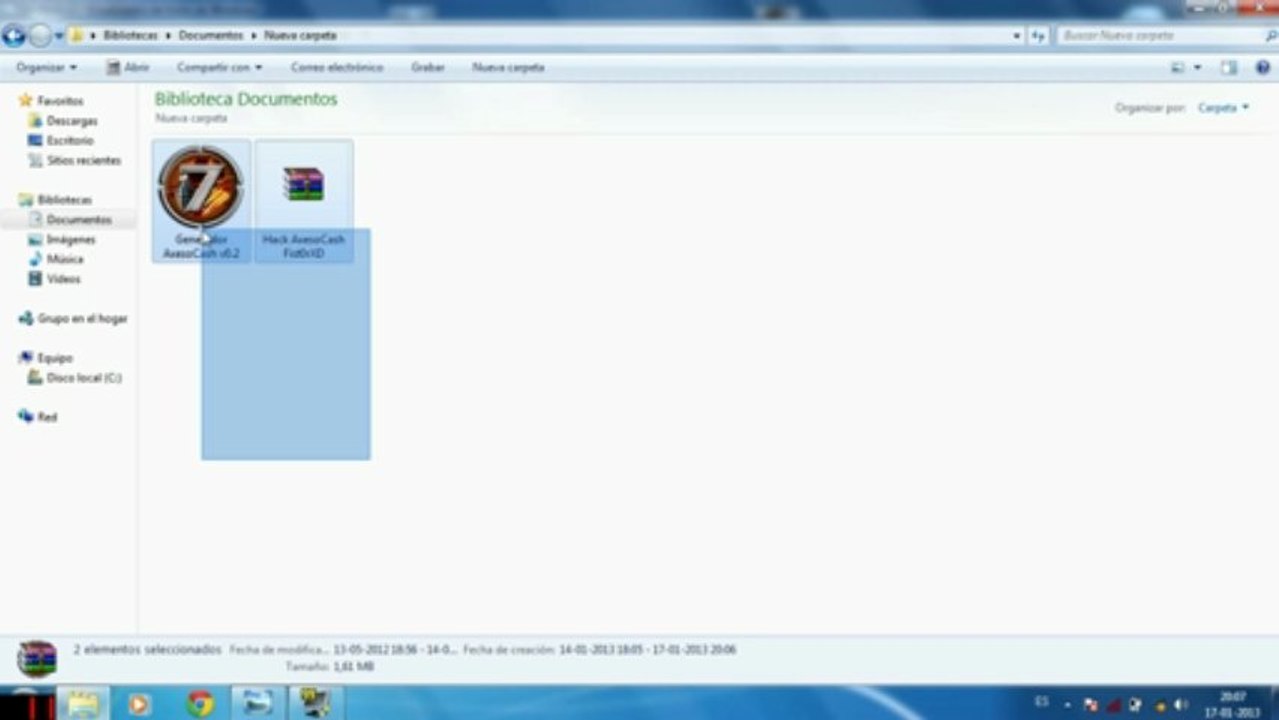Launch Google Chrome from the taskbar
Screen dimensions: 1279x720
click(200, 705)
